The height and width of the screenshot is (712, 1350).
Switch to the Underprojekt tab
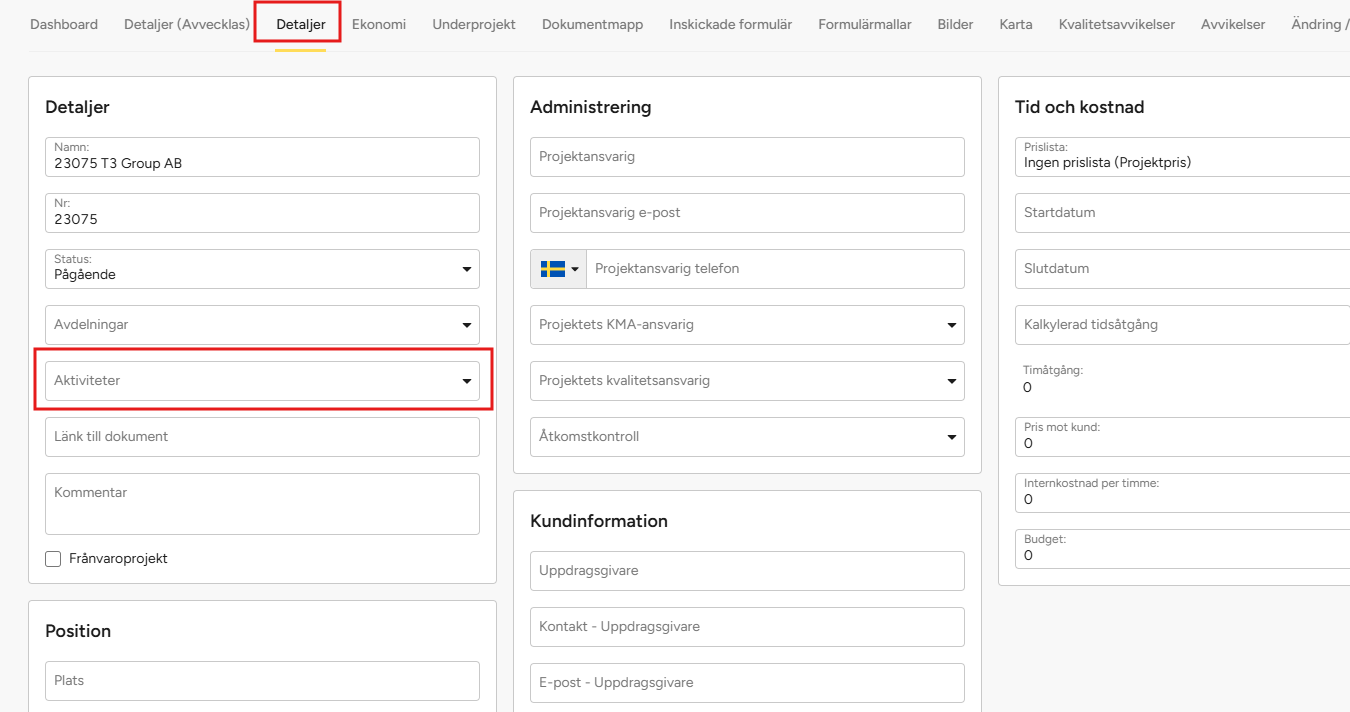point(474,24)
